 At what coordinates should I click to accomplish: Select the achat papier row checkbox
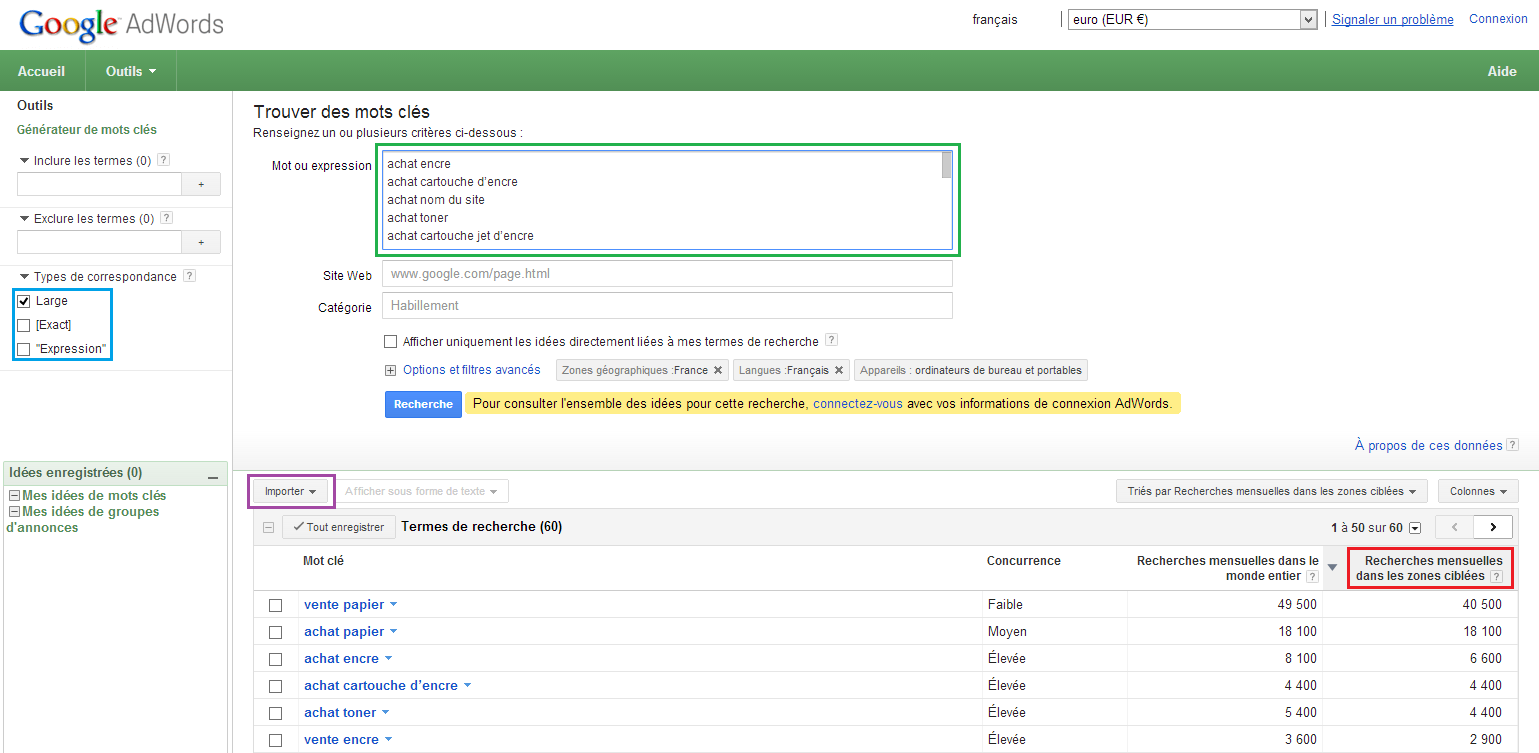[275, 632]
